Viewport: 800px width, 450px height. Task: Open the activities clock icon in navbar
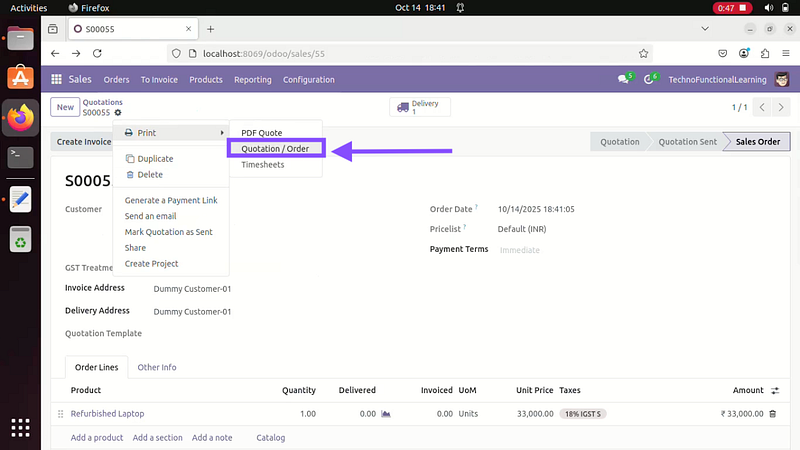point(649,80)
